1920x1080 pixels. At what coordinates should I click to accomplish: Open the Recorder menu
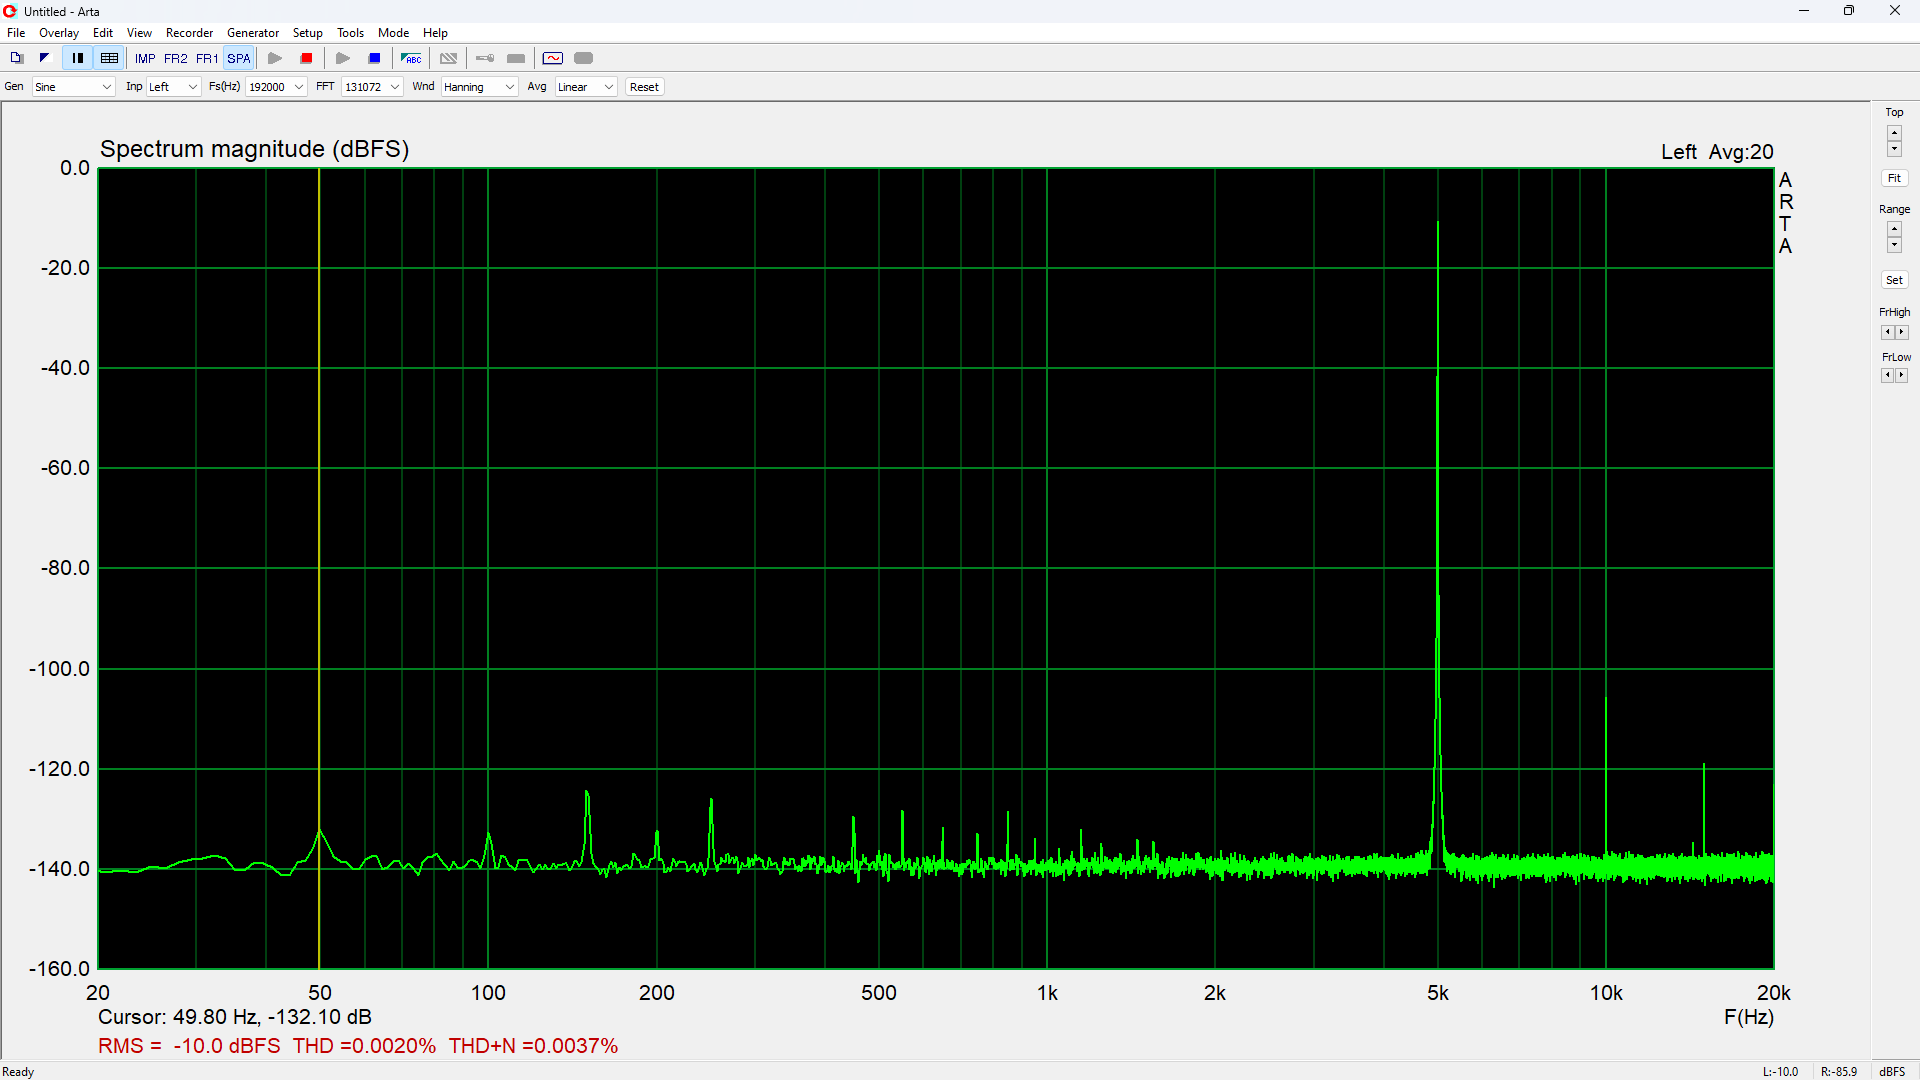coord(189,33)
